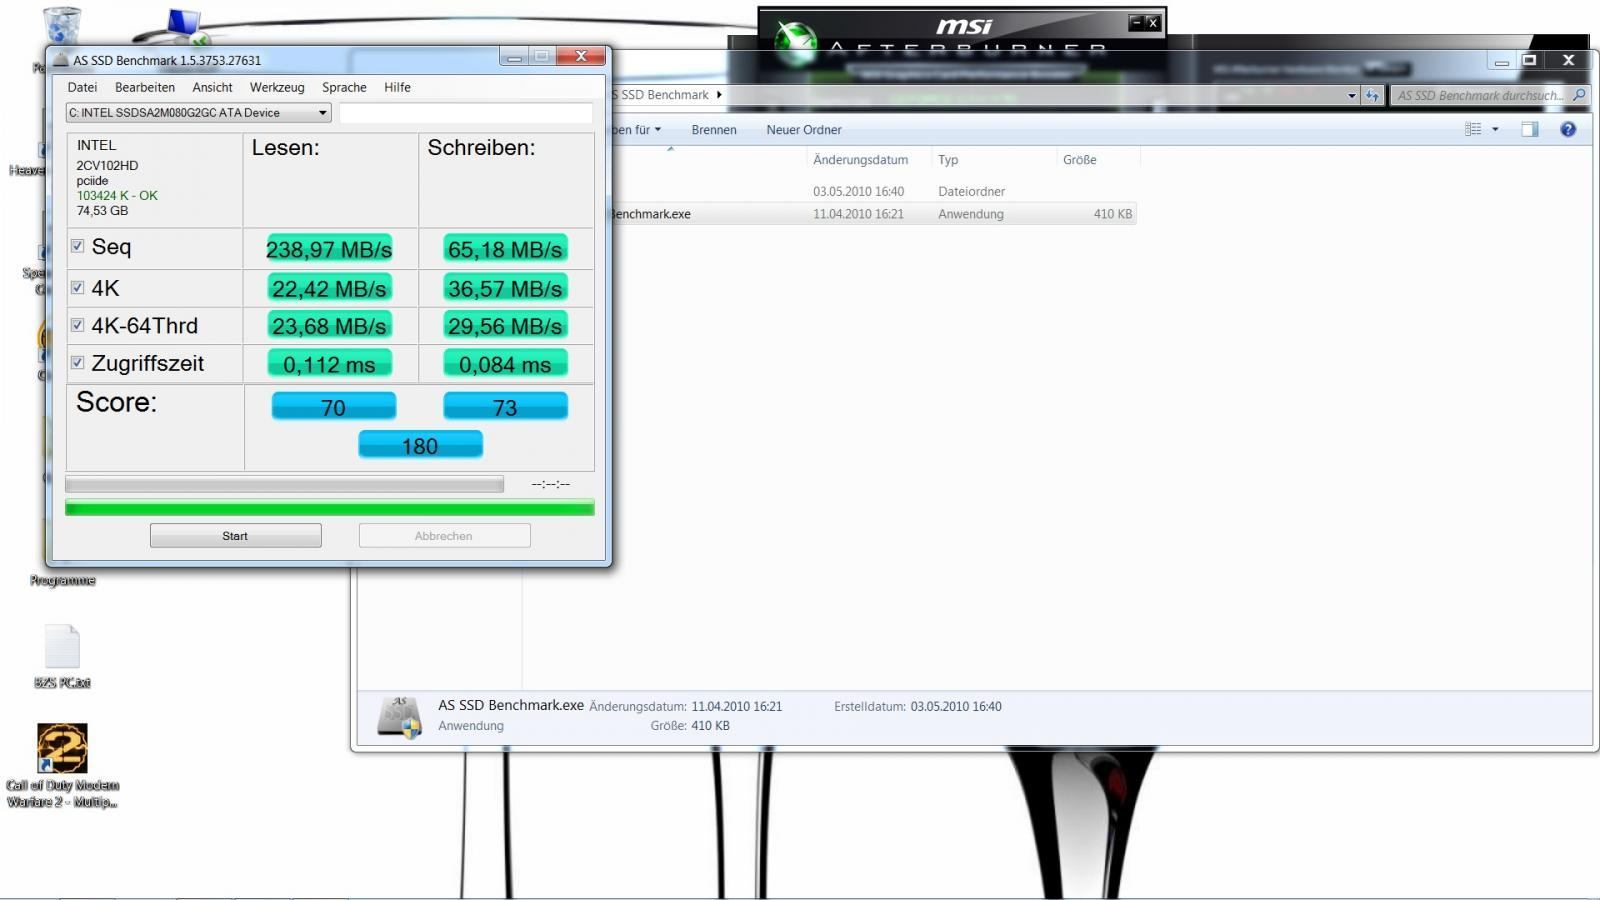Expand the AS SSD Benchmark breadcrumb arrow
Viewport: 1600px width, 900px height.
[719, 95]
